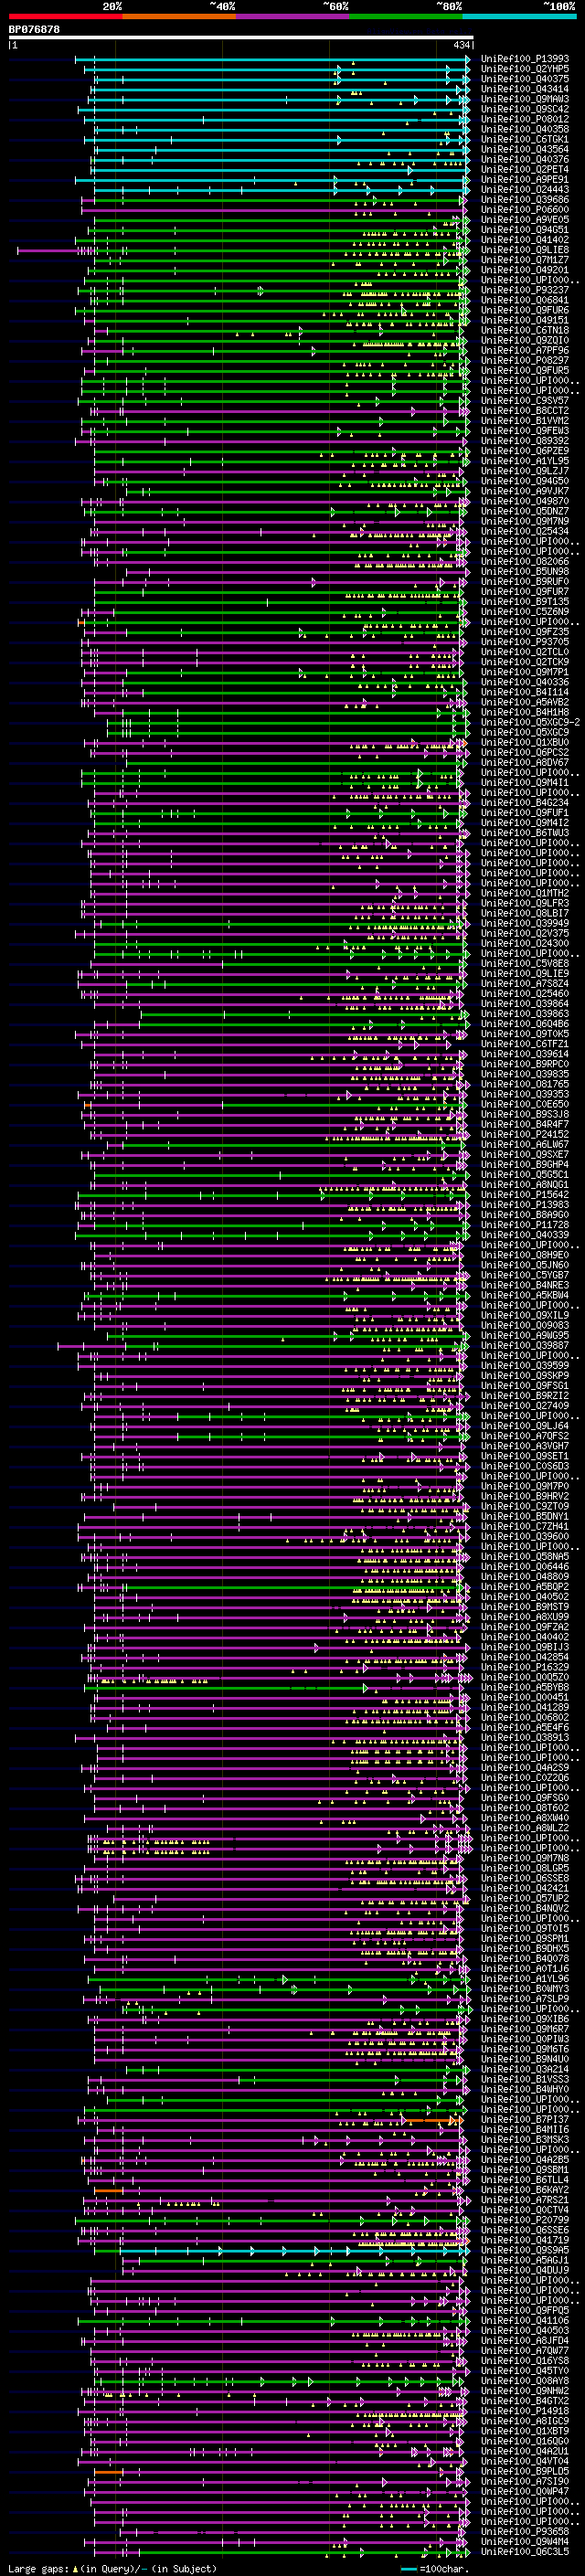Open the UniRef100_Q1XBT9 entry
Viewport: 585px width, 2576px height.
point(525,2431)
